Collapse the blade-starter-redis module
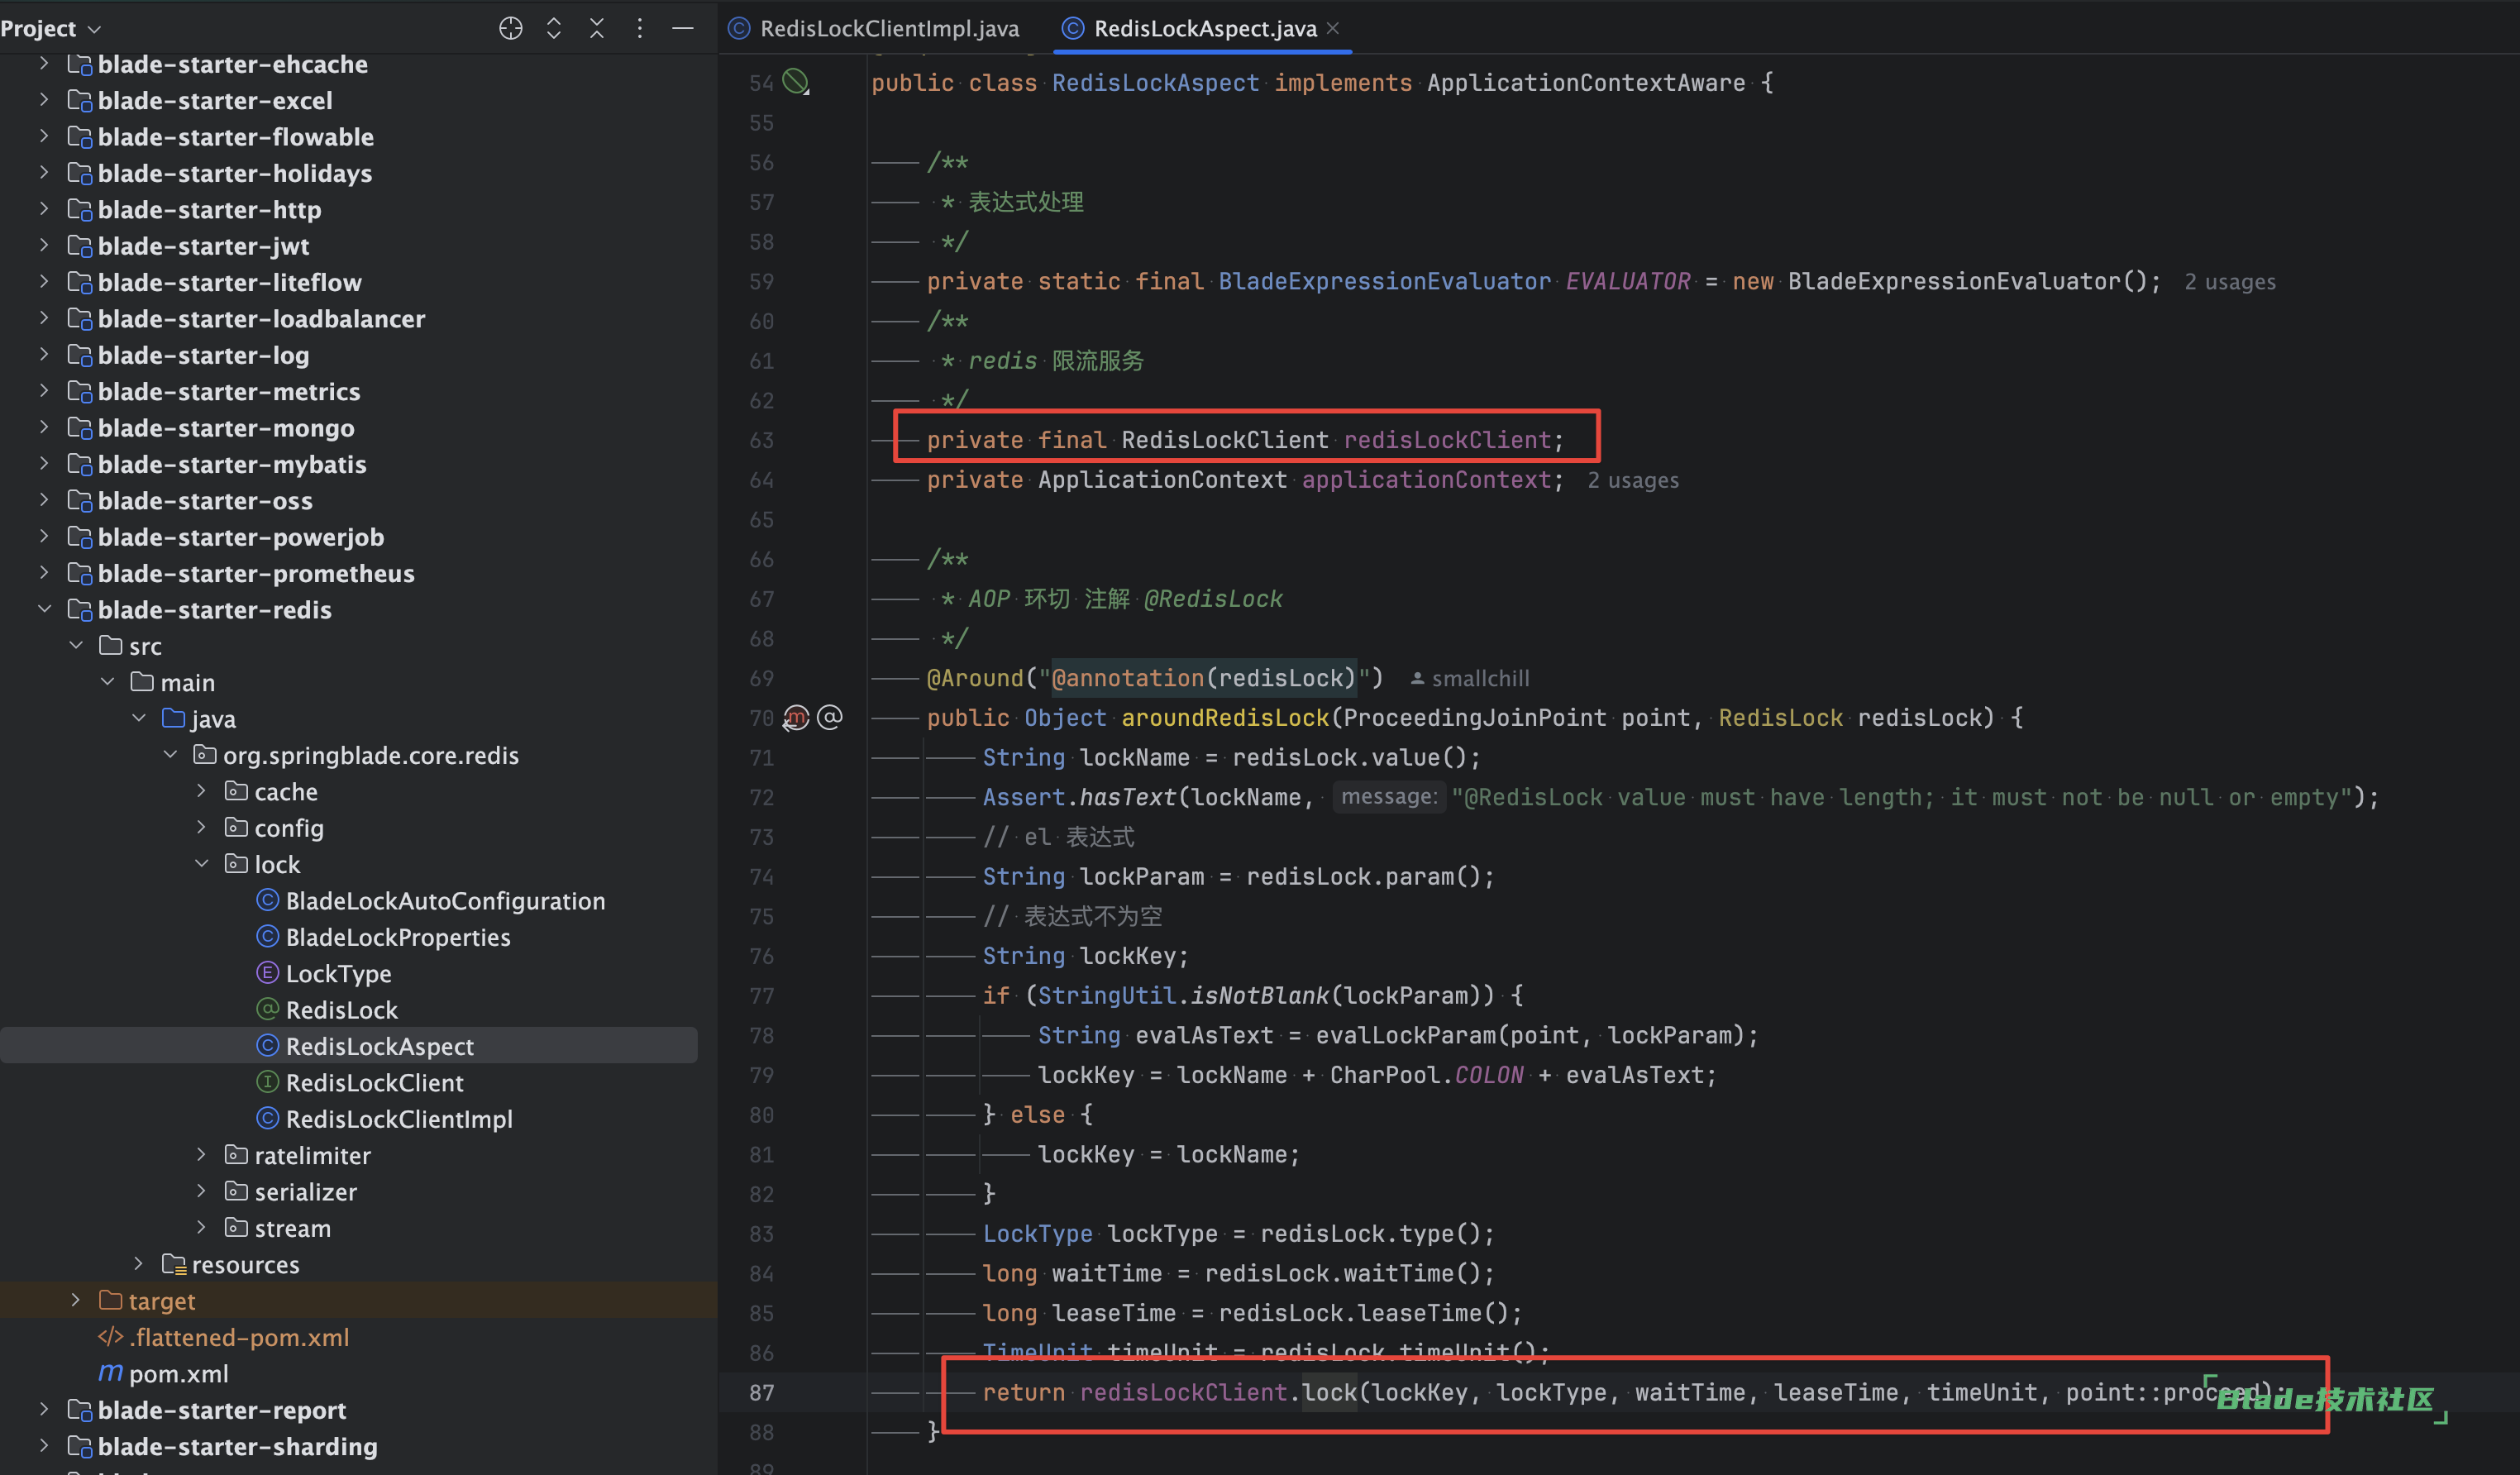 coord(44,609)
